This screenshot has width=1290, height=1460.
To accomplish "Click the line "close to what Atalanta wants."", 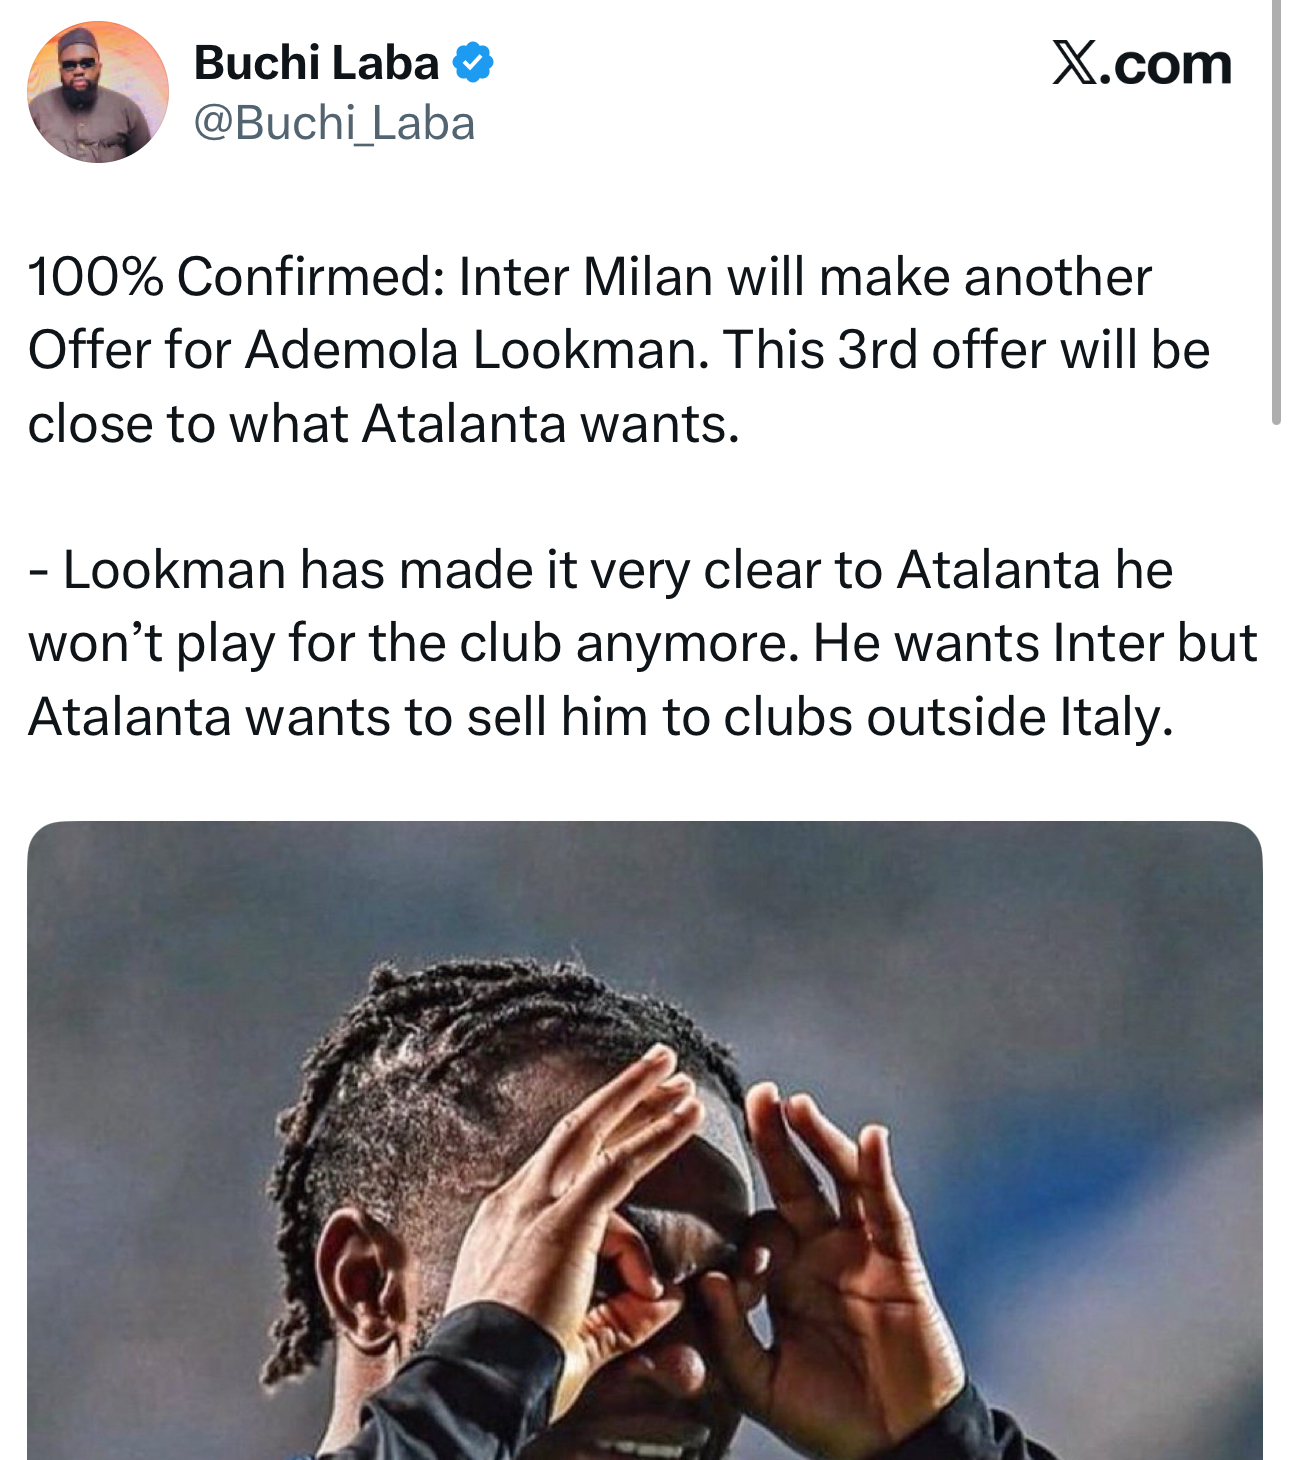I will [383, 424].
